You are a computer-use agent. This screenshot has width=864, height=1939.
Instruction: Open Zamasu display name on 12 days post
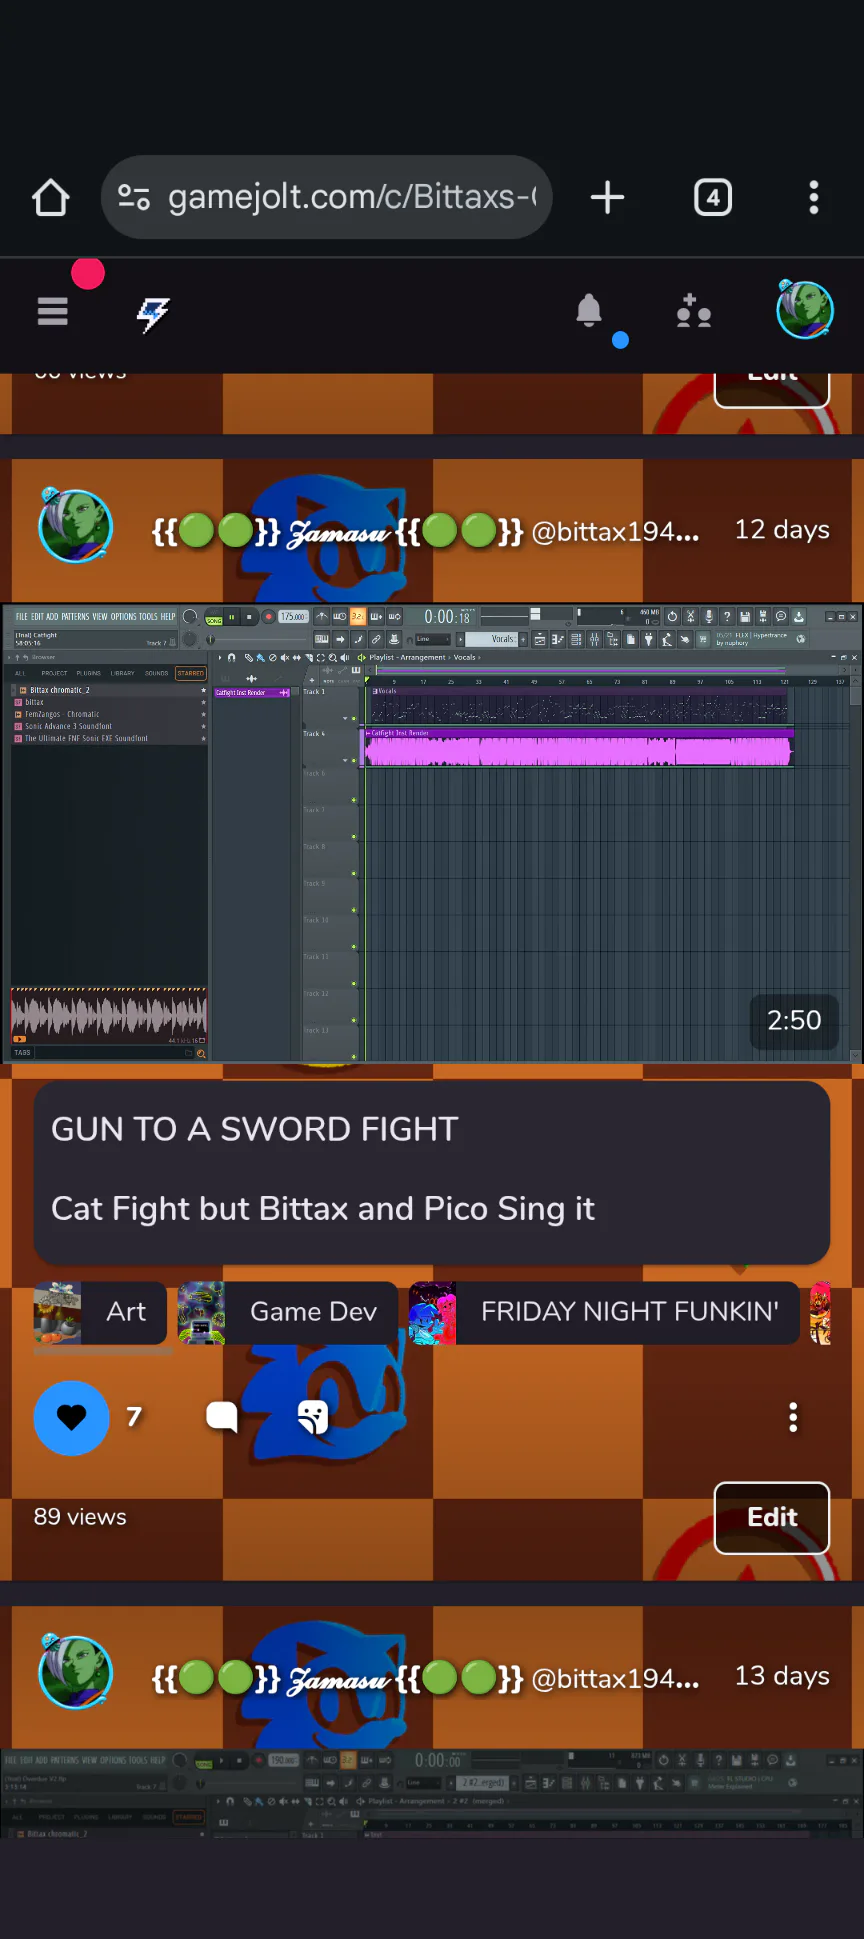coord(338,531)
